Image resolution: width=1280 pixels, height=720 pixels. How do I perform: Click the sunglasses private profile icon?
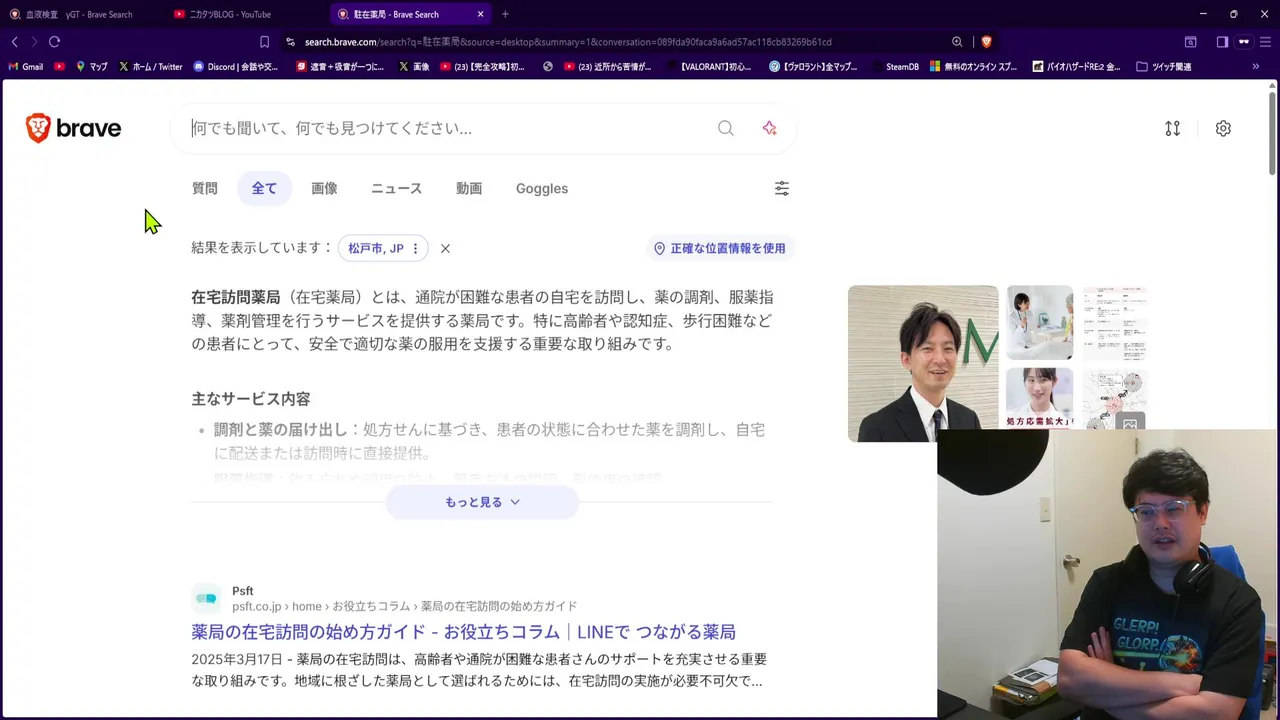point(1244,42)
